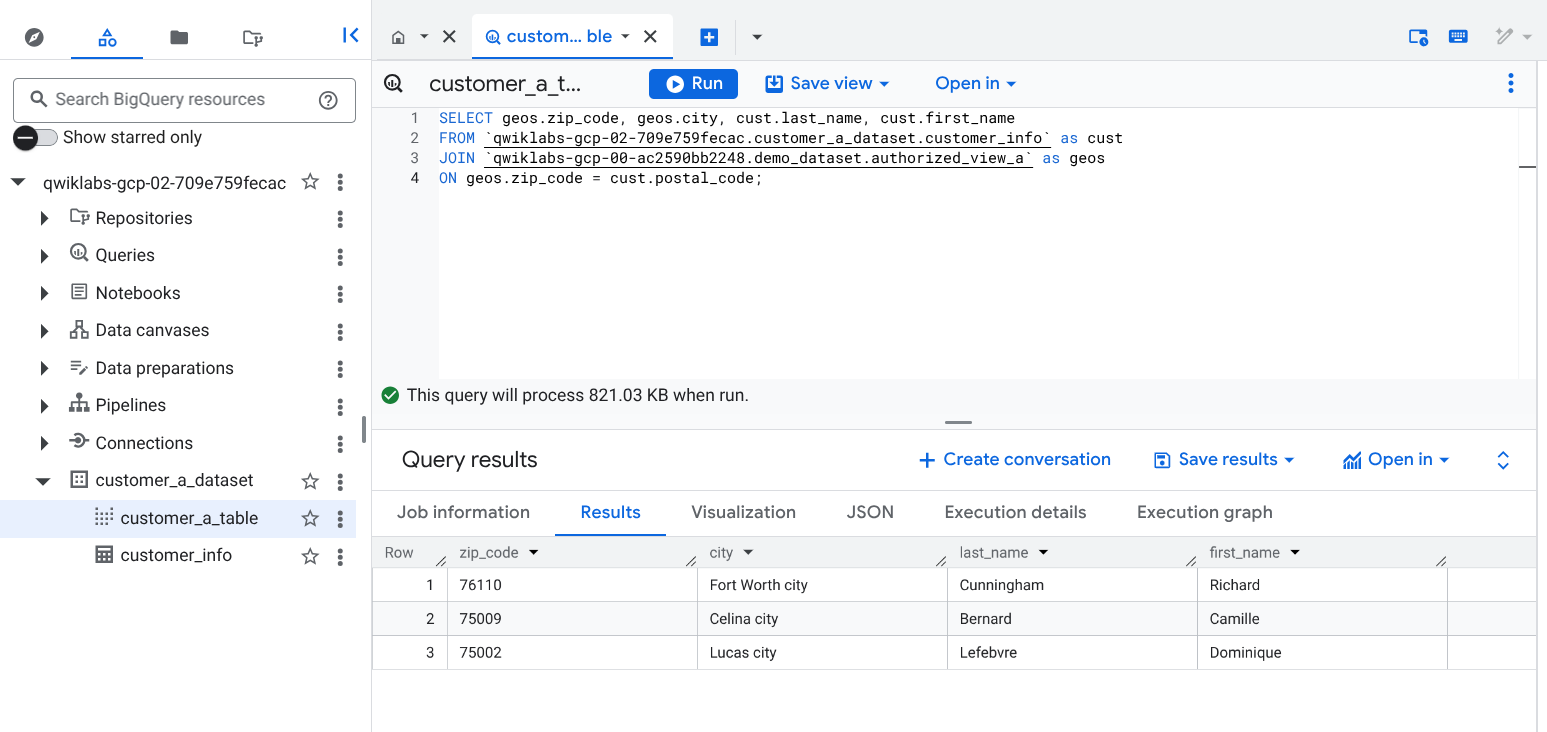Open query editor more options menu
The width and height of the screenshot is (1547, 732).
tap(1510, 84)
